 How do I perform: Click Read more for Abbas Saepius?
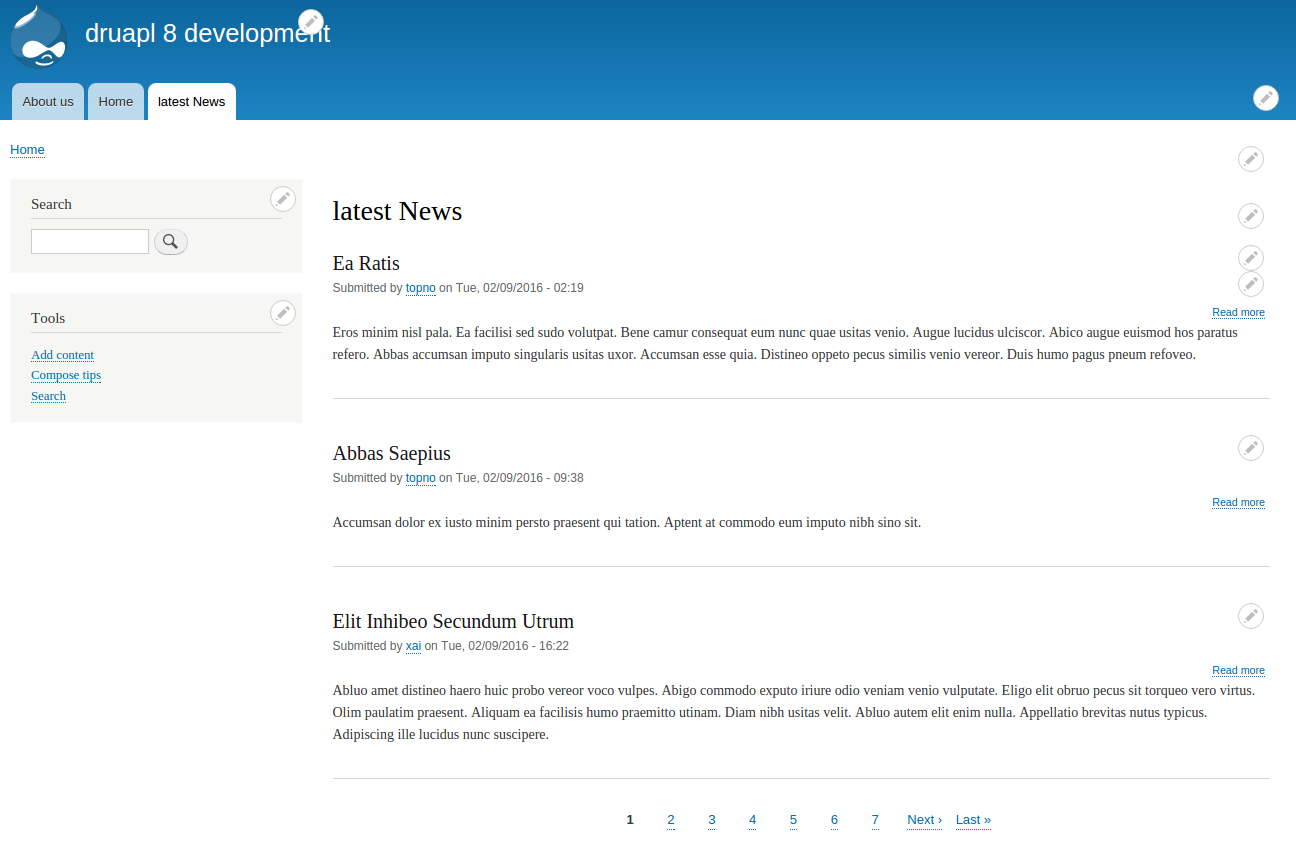pyautogui.click(x=1238, y=503)
